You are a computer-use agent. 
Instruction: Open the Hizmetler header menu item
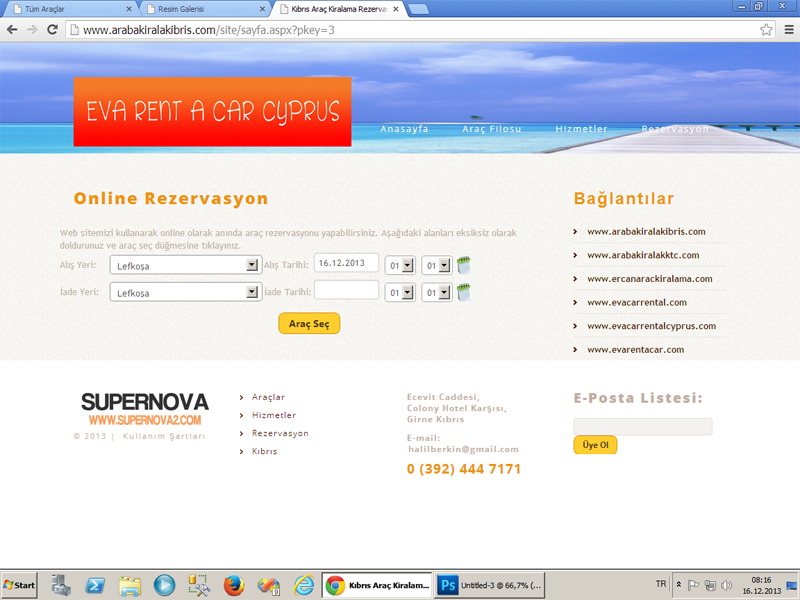(582, 129)
